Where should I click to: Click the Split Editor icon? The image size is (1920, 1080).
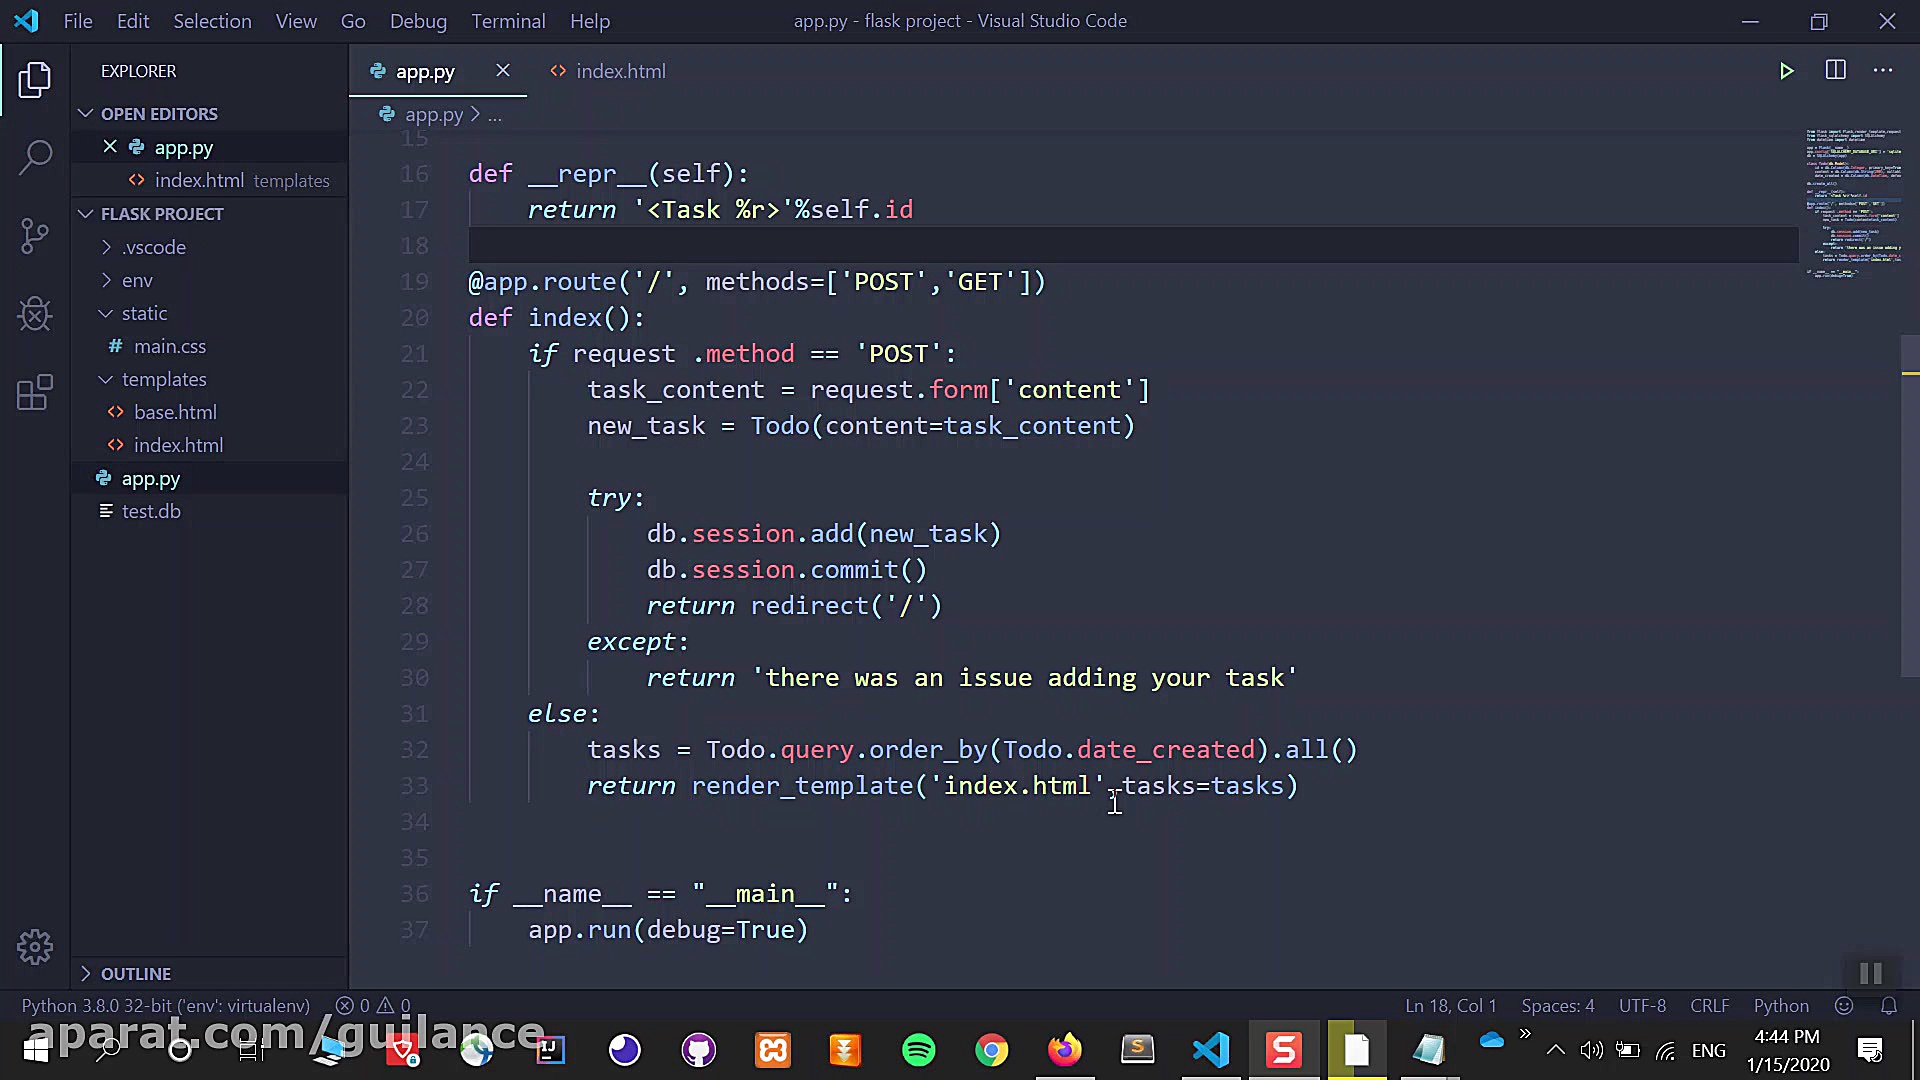pyautogui.click(x=1835, y=71)
